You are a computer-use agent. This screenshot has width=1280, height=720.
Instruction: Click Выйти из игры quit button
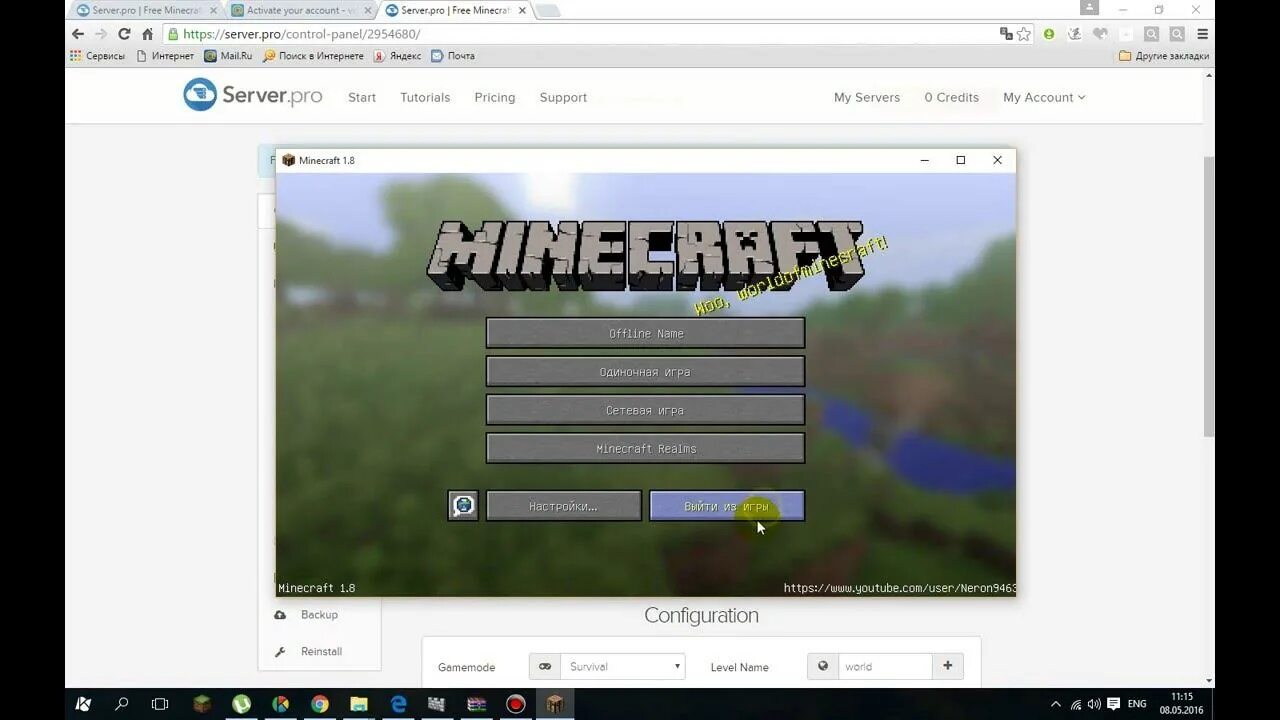pyautogui.click(x=727, y=506)
